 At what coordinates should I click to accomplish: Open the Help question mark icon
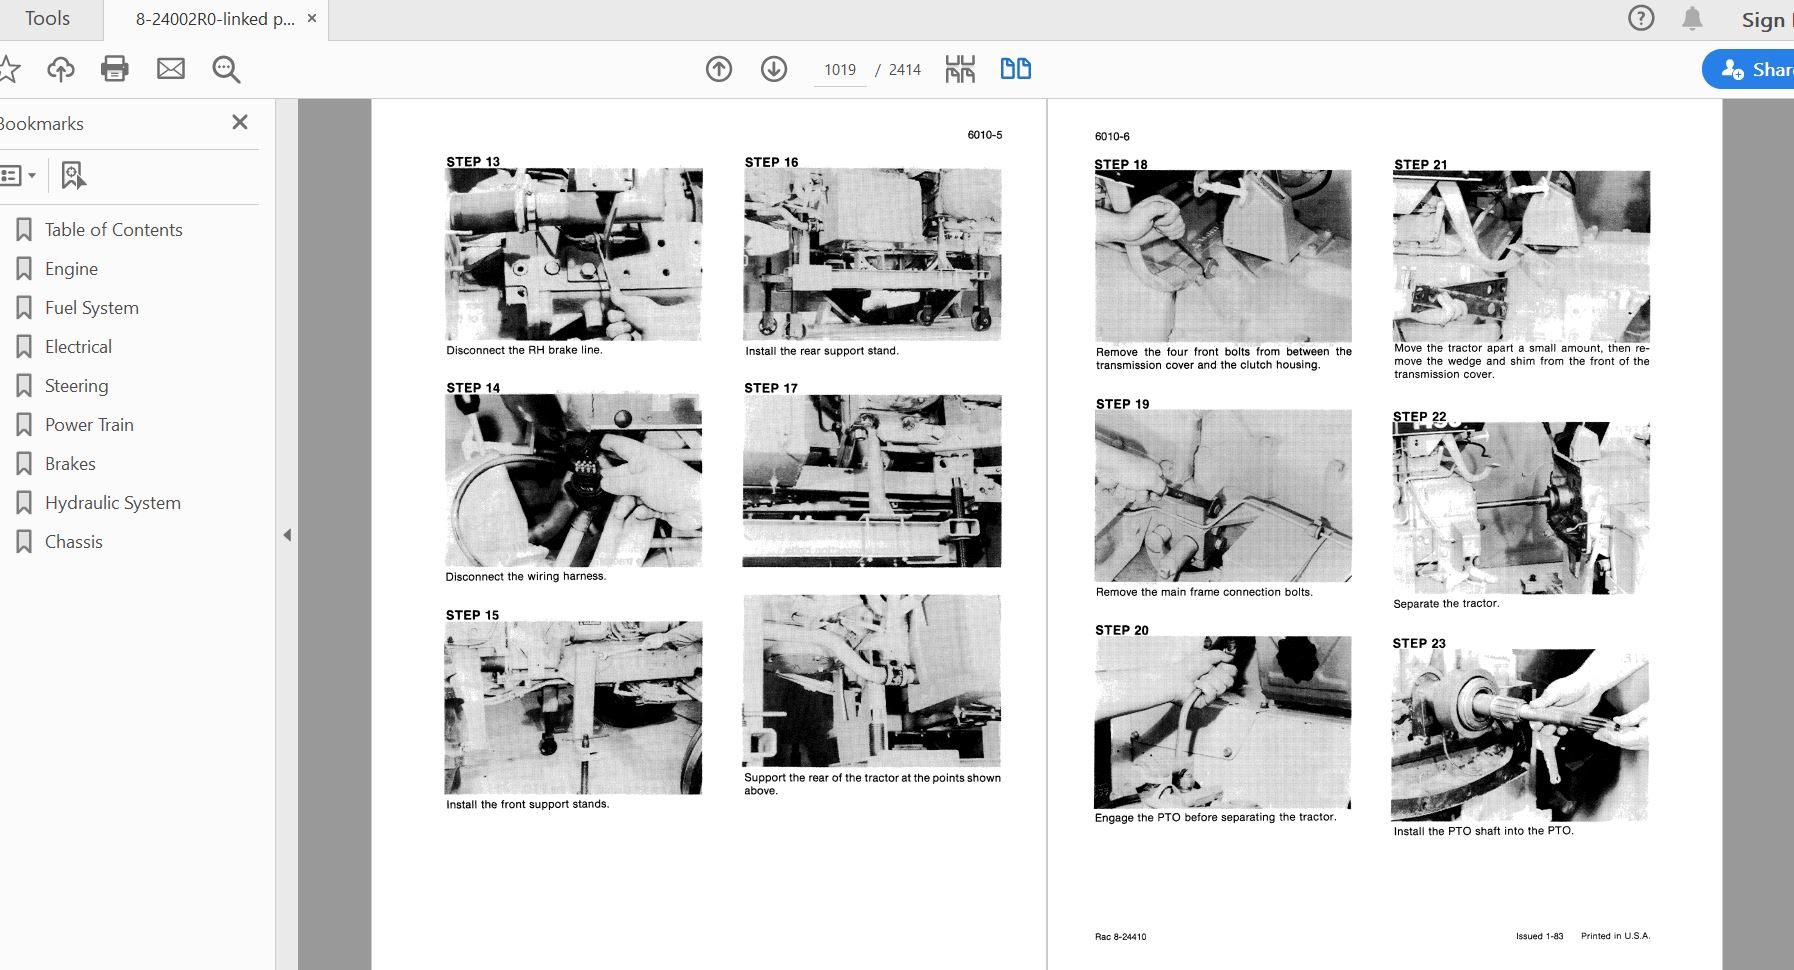pos(1641,19)
